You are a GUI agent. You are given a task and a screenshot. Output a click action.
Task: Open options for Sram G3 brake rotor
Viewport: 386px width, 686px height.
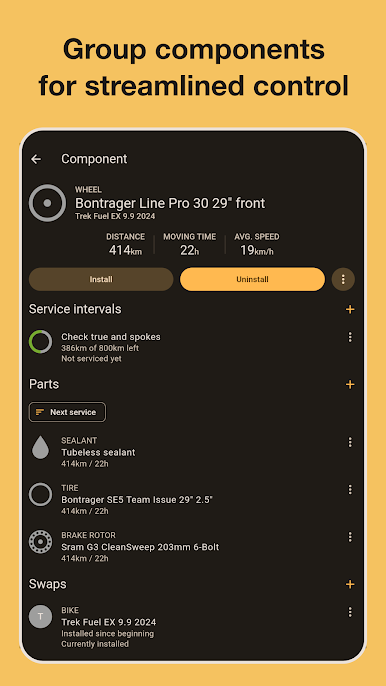[x=350, y=537]
